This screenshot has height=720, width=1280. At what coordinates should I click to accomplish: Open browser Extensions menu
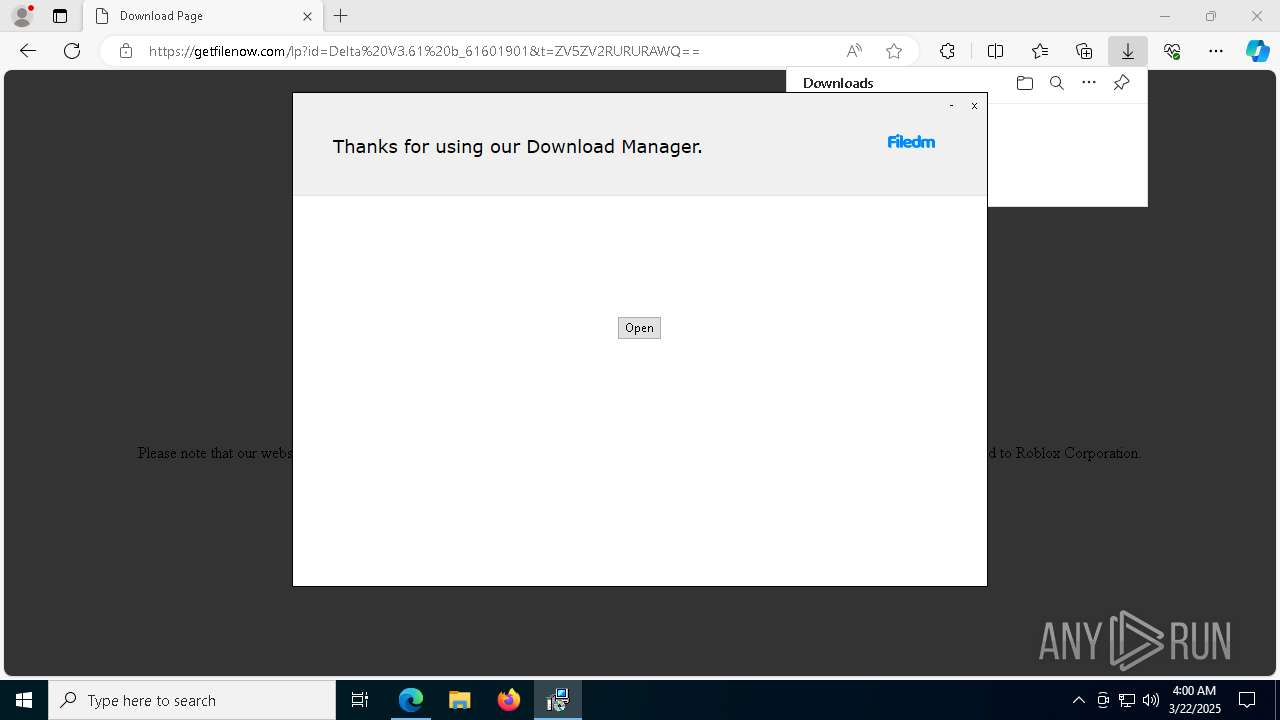coord(947,51)
